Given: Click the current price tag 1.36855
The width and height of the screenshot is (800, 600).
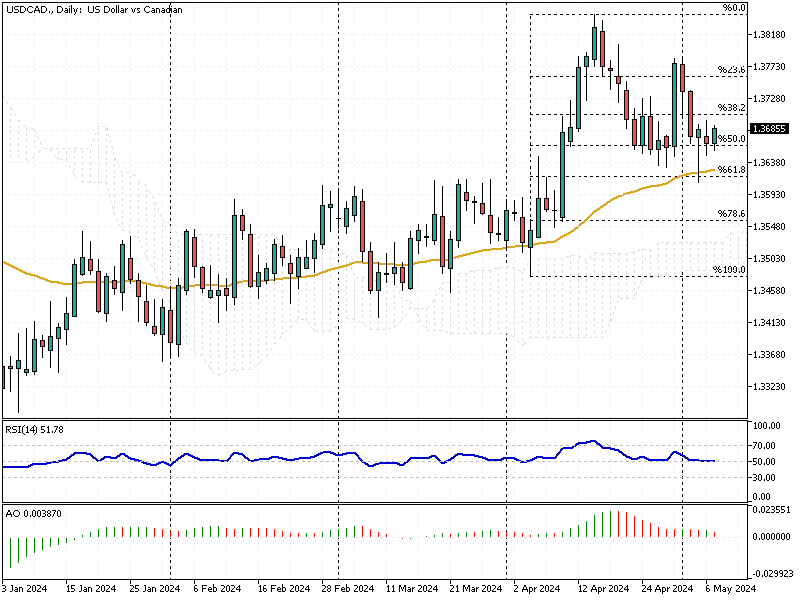Looking at the screenshot, I should pyautogui.click(x=770, y=128).
